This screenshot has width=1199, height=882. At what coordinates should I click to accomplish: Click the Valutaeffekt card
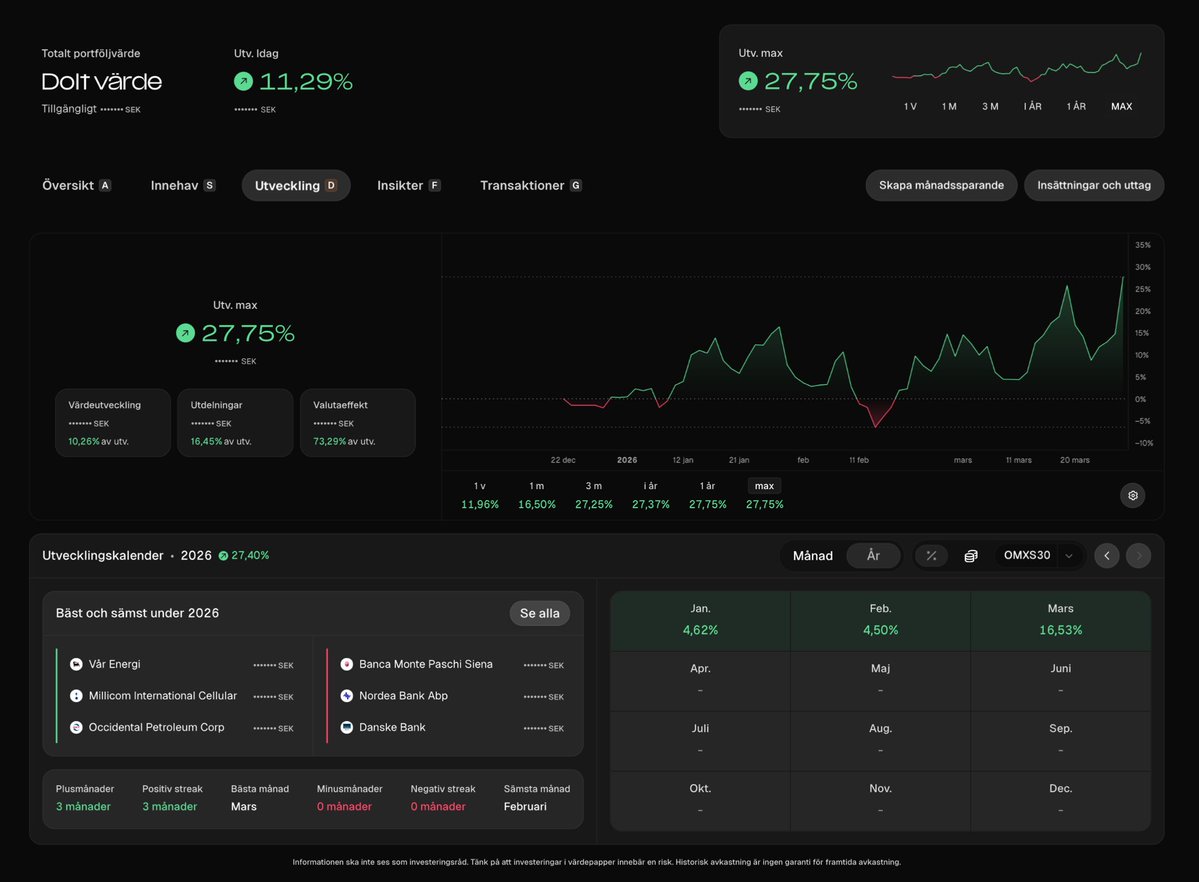(358, 423)
